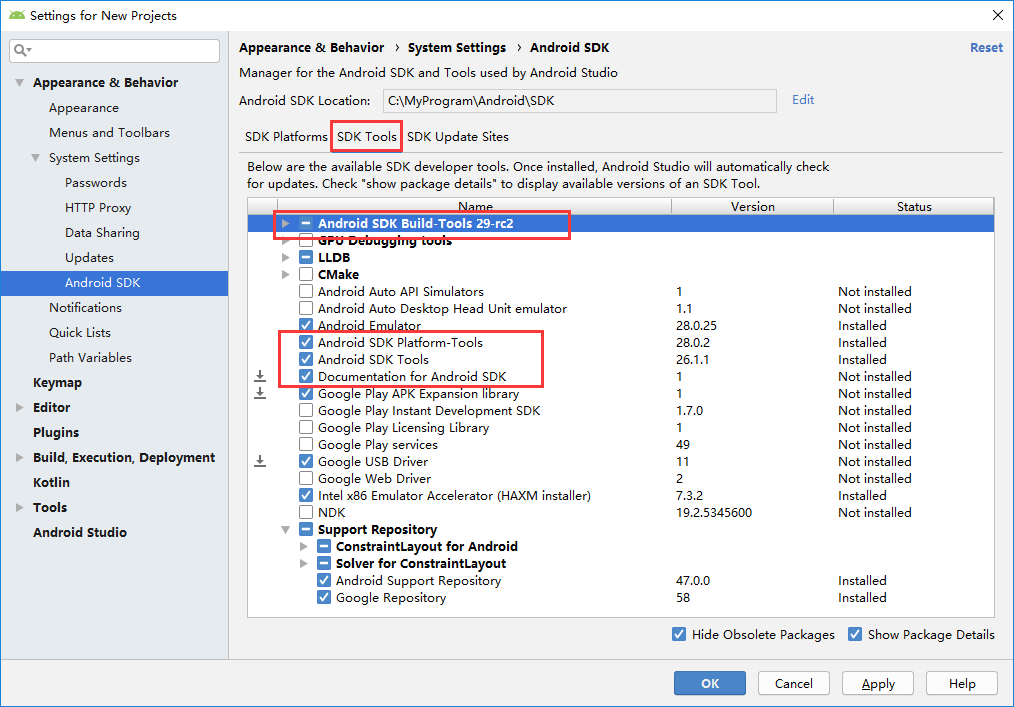The image size is (1014, 707).
Task: Select HTTP Proxy settings
Action: click(98, 208)
